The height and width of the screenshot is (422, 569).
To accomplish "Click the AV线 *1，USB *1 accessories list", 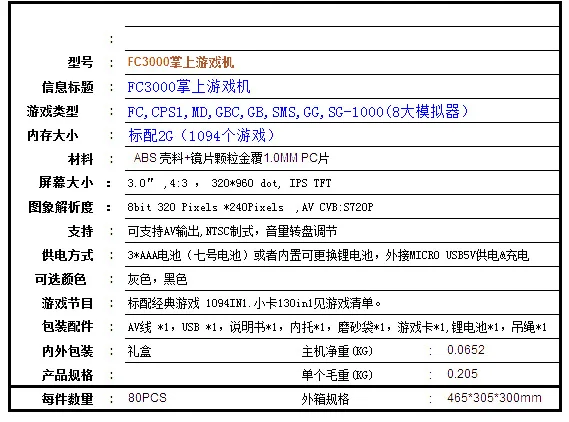I will click(x=337, y=327).
